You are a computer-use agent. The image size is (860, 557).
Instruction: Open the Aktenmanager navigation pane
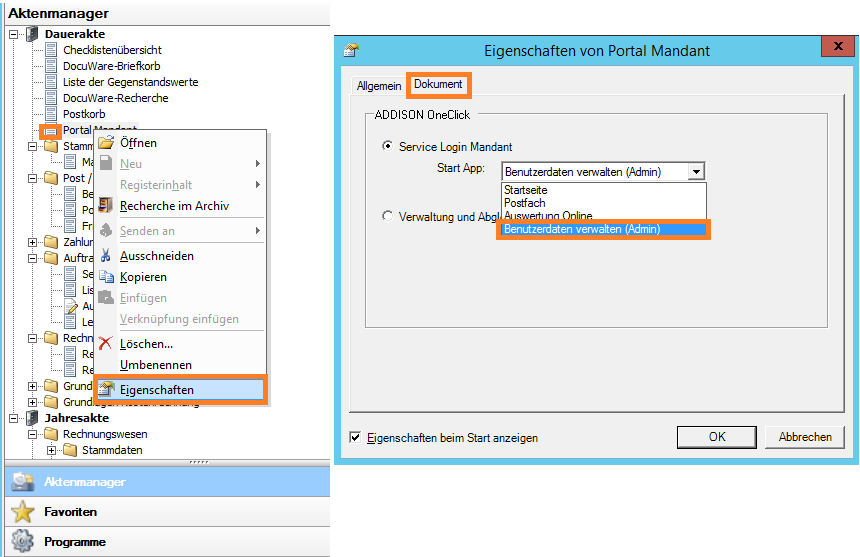click(168, 481)
